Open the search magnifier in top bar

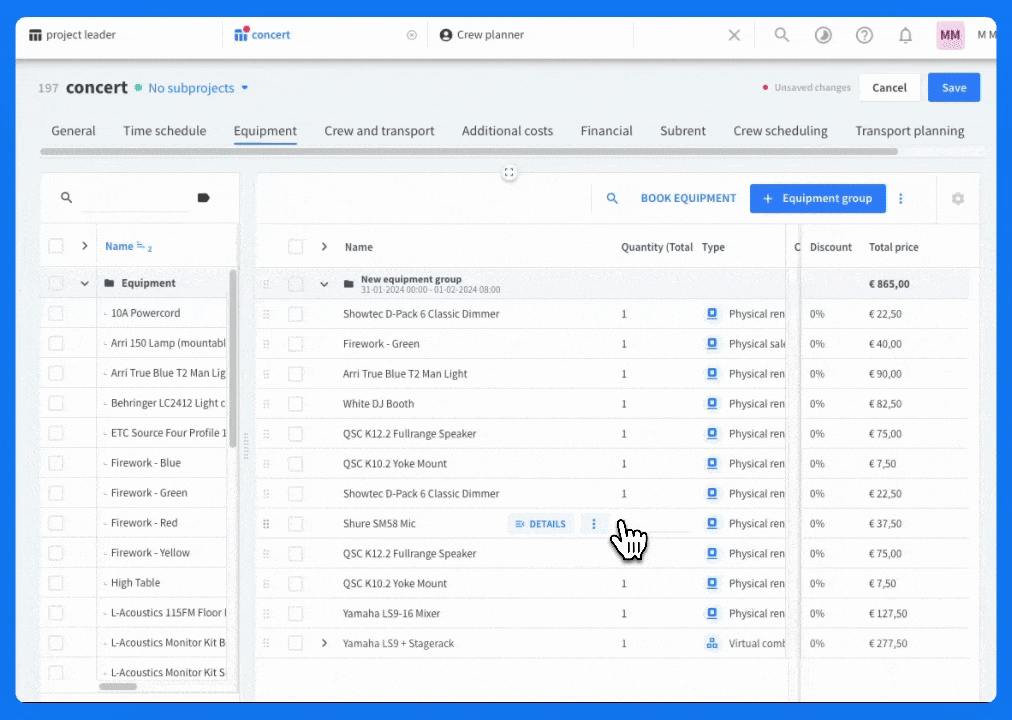(x=782, y=35)
